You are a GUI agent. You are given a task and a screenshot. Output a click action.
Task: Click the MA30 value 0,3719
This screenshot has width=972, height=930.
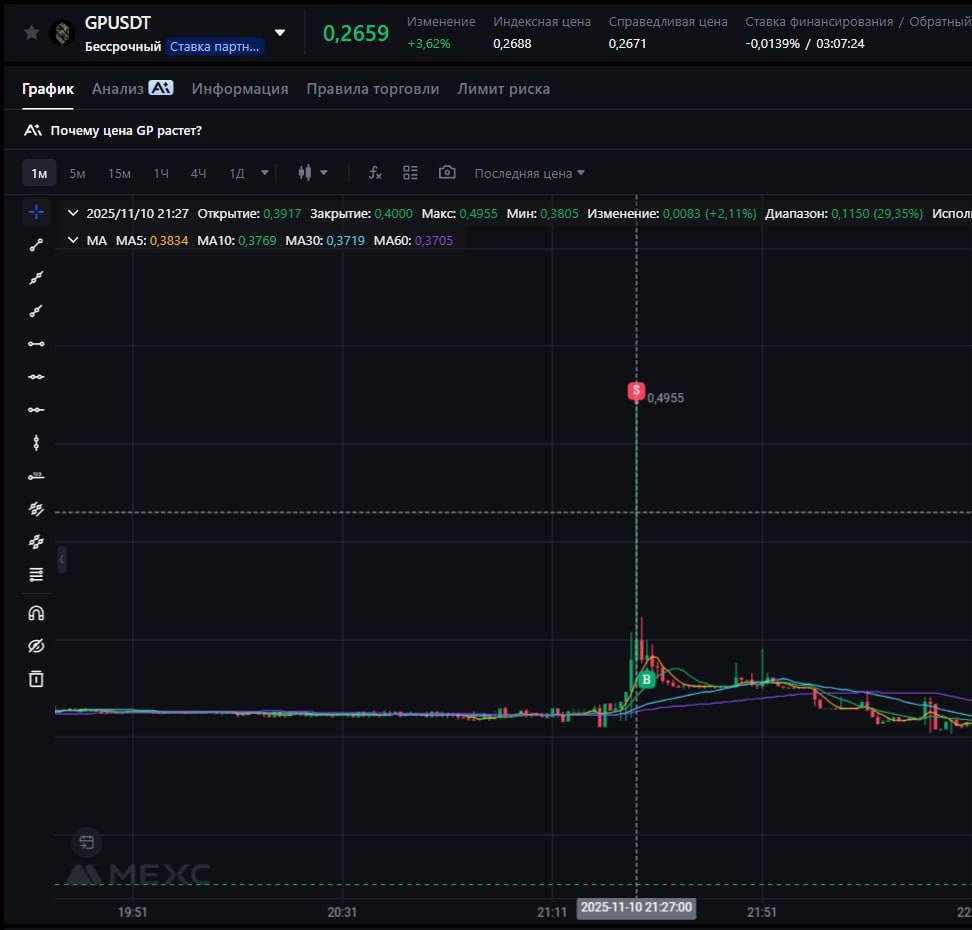pos(345,241)
